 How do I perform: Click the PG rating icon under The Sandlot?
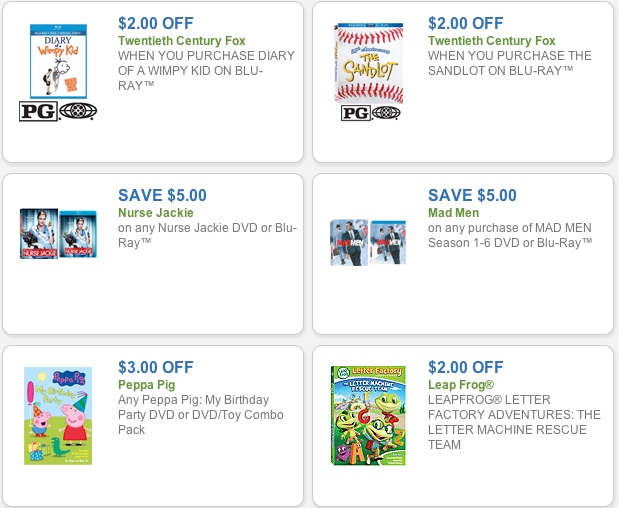[x=355, y=113]
